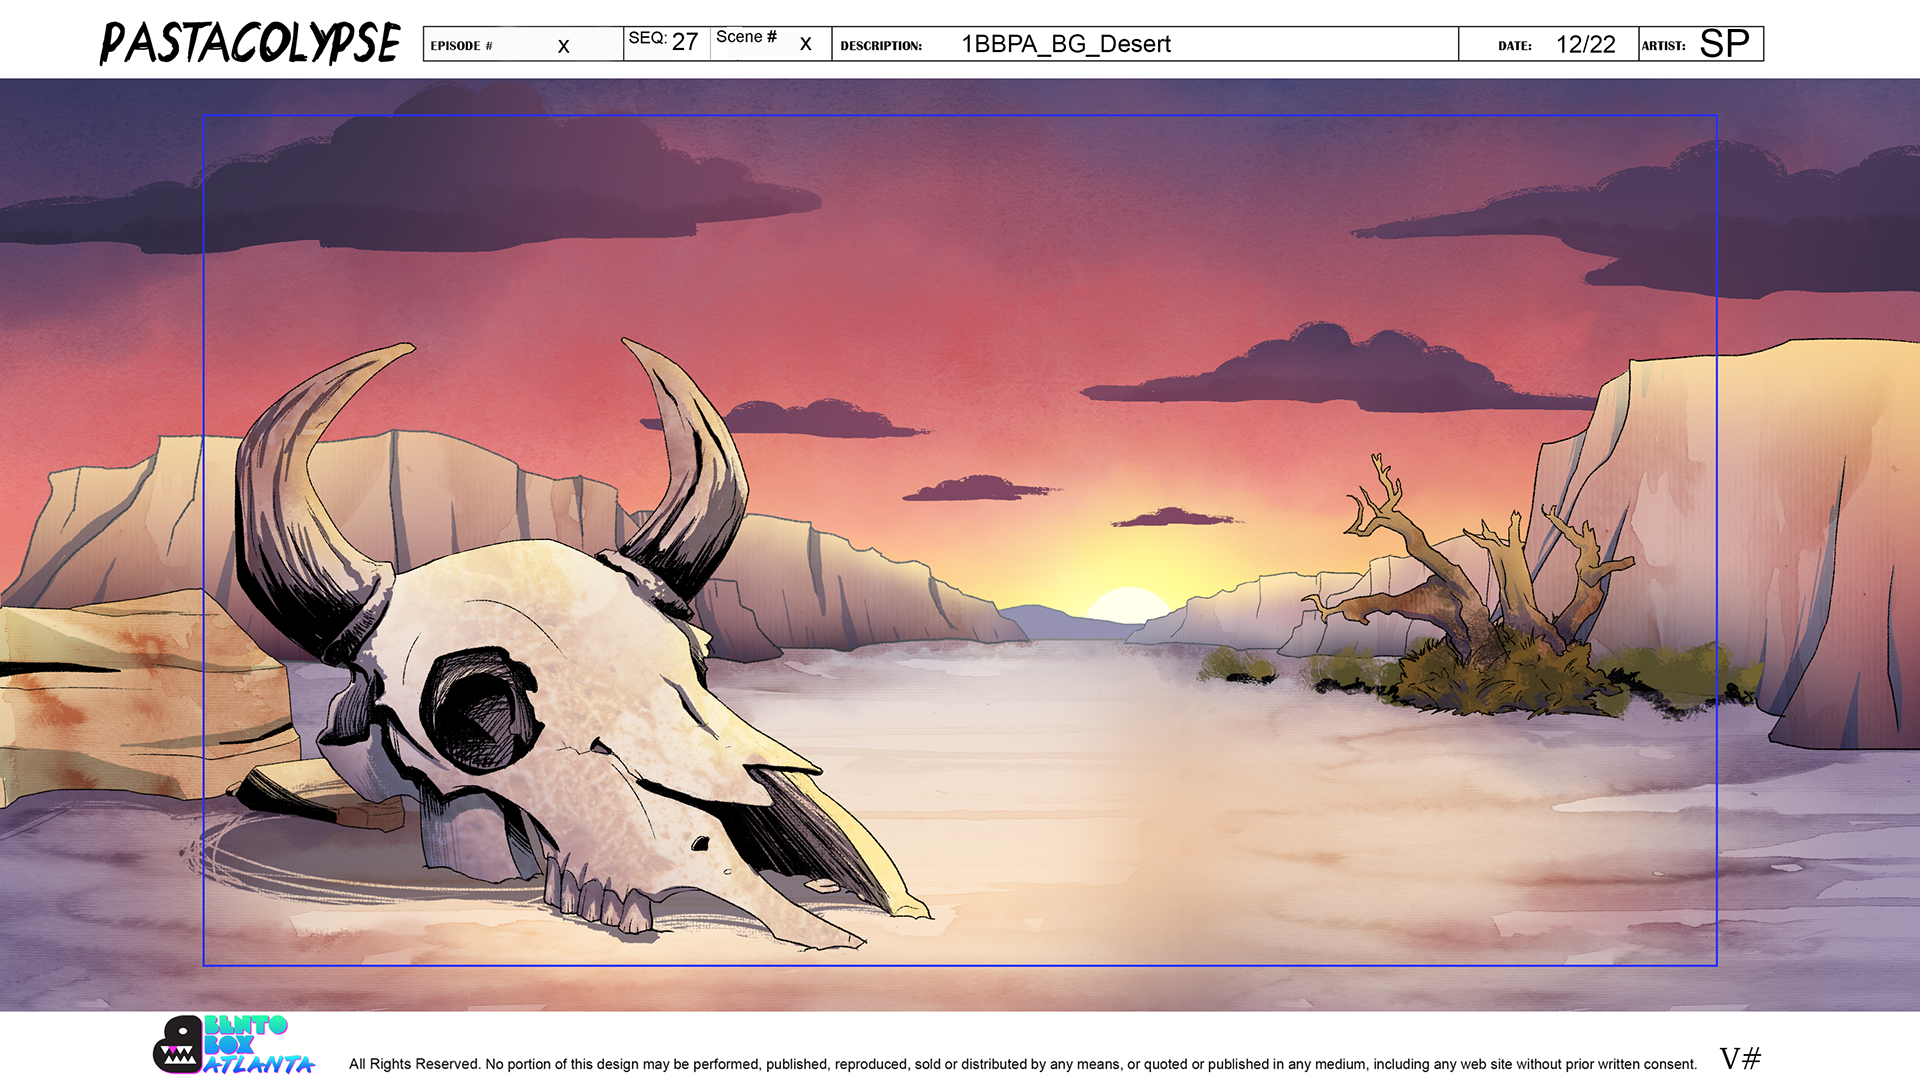Click the setting sun on horizon
Image resolution: width=1920 pixels, height=1080 pixels.
pos(1127,605)
